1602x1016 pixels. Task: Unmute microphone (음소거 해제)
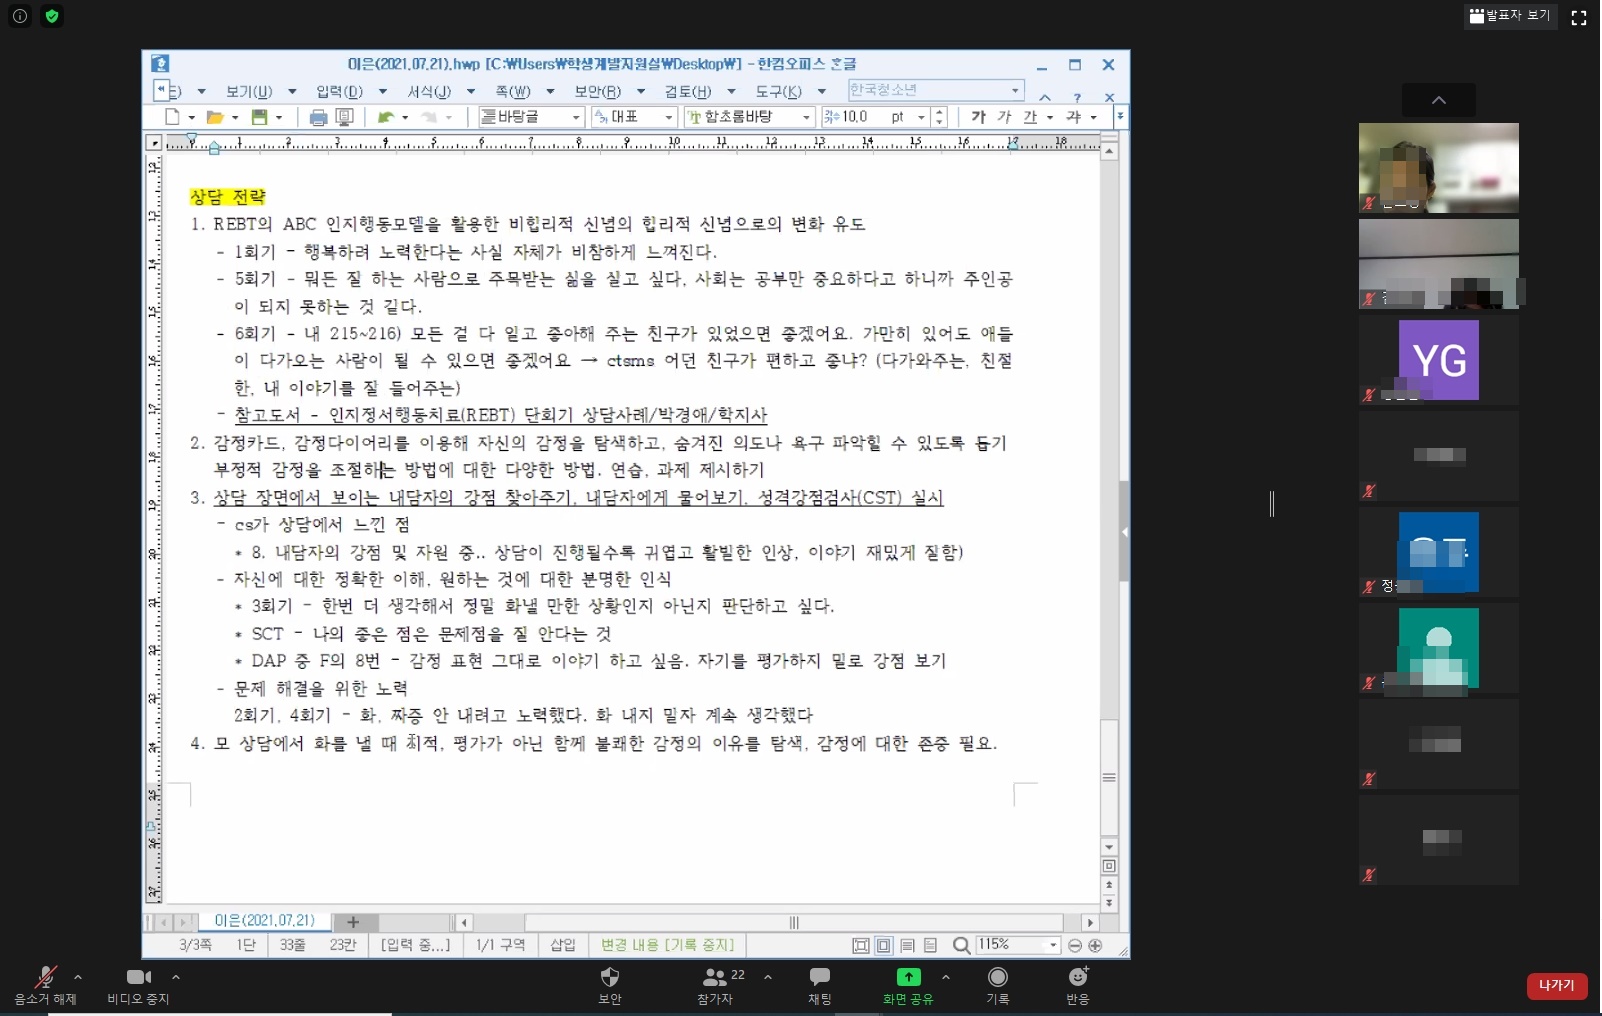click(45, 985)
